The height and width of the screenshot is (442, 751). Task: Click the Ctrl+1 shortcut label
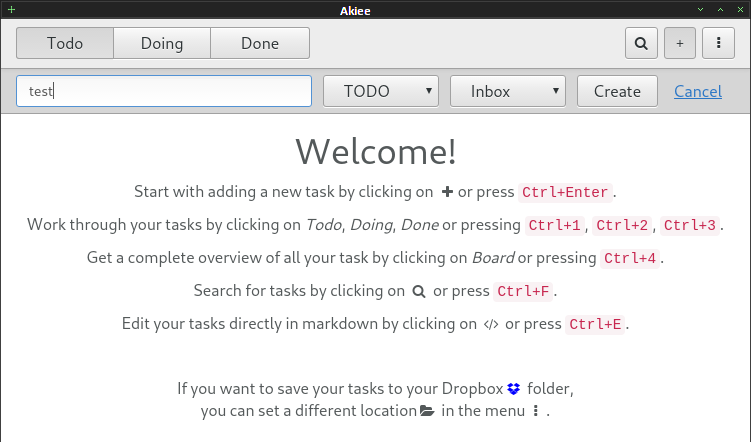click(555, 226)
